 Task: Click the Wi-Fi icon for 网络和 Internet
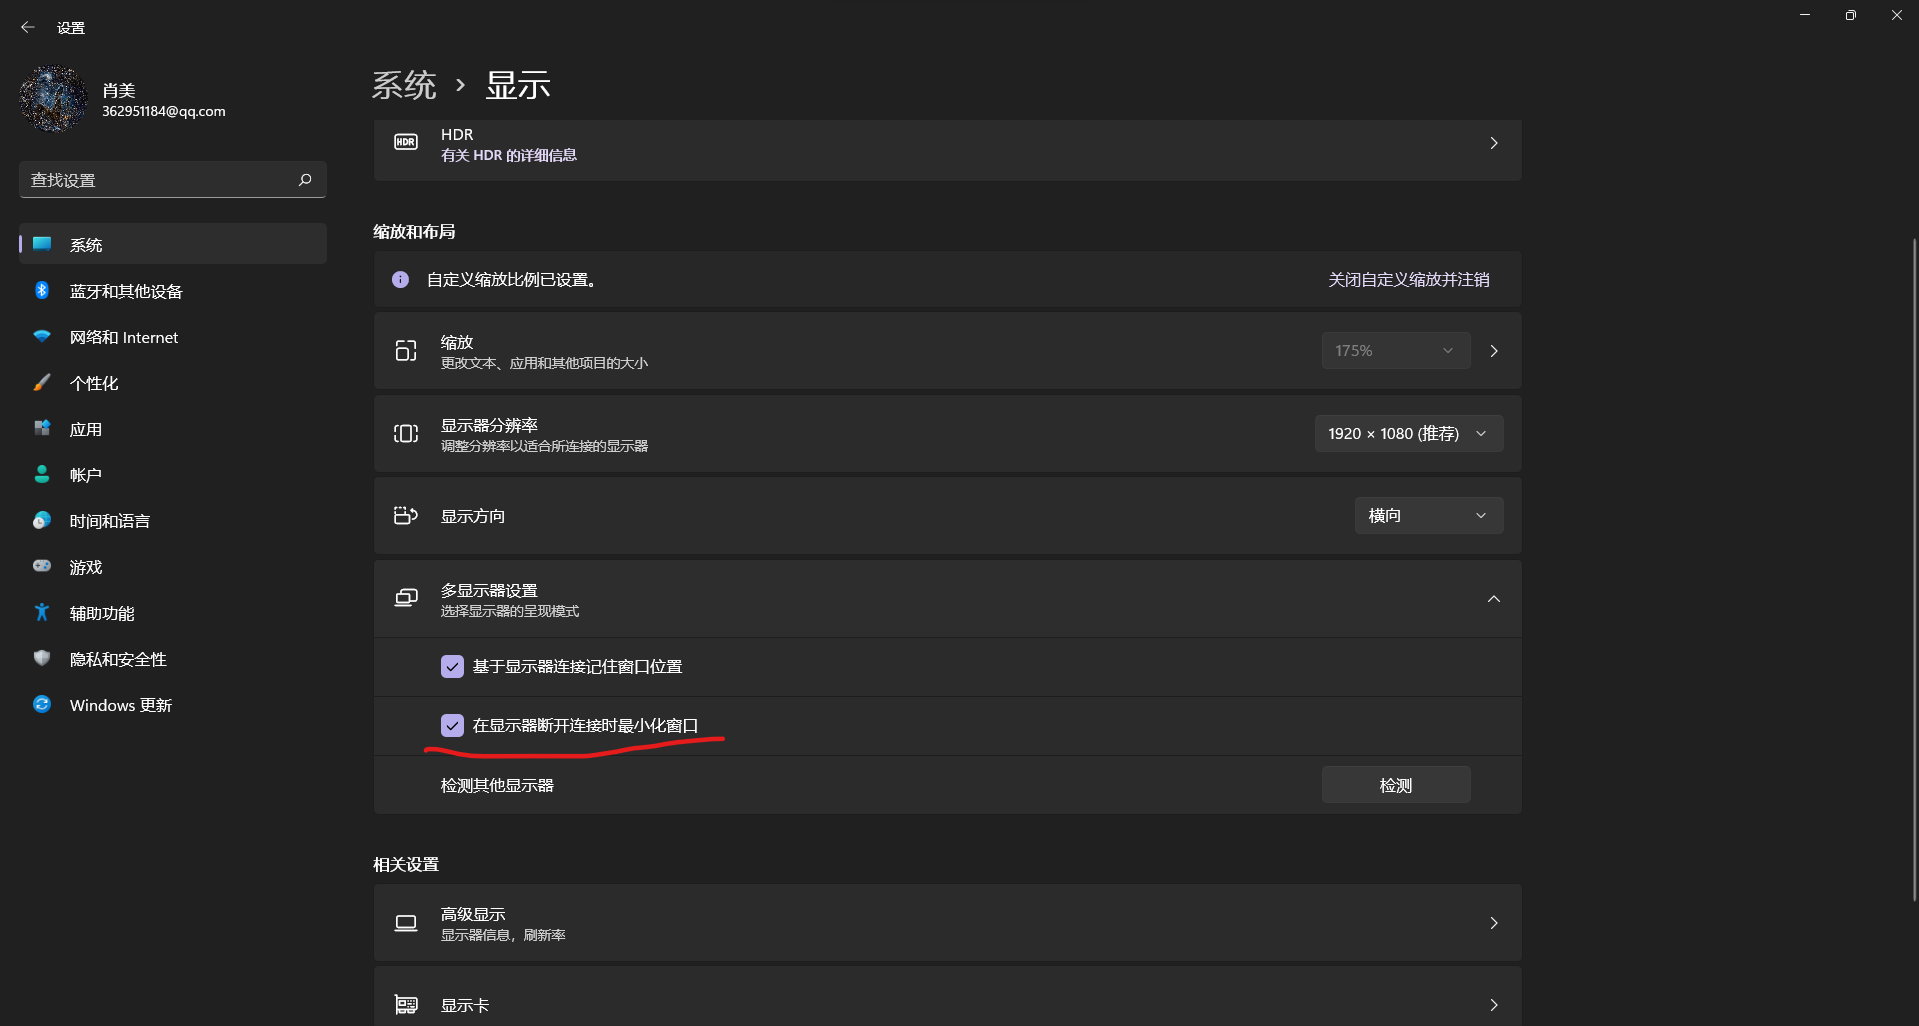click(42, 337)
